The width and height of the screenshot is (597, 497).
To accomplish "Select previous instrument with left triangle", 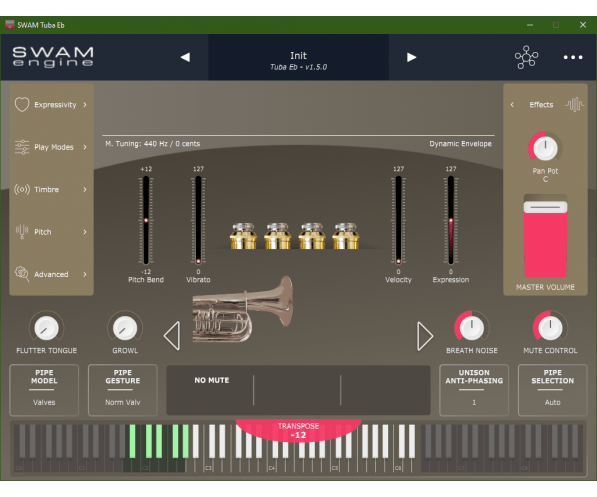I will [x=172, y=336].
